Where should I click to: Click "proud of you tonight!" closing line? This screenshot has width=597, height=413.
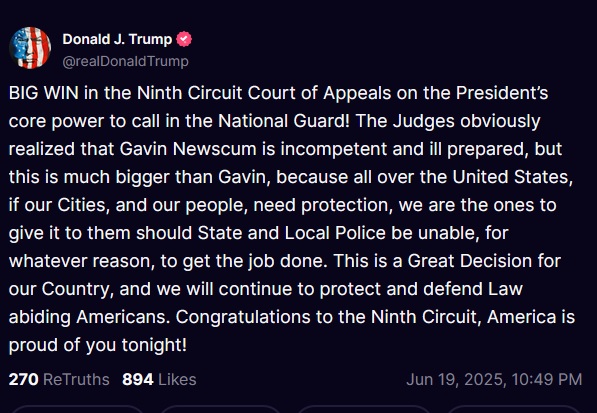pos(98,345)
